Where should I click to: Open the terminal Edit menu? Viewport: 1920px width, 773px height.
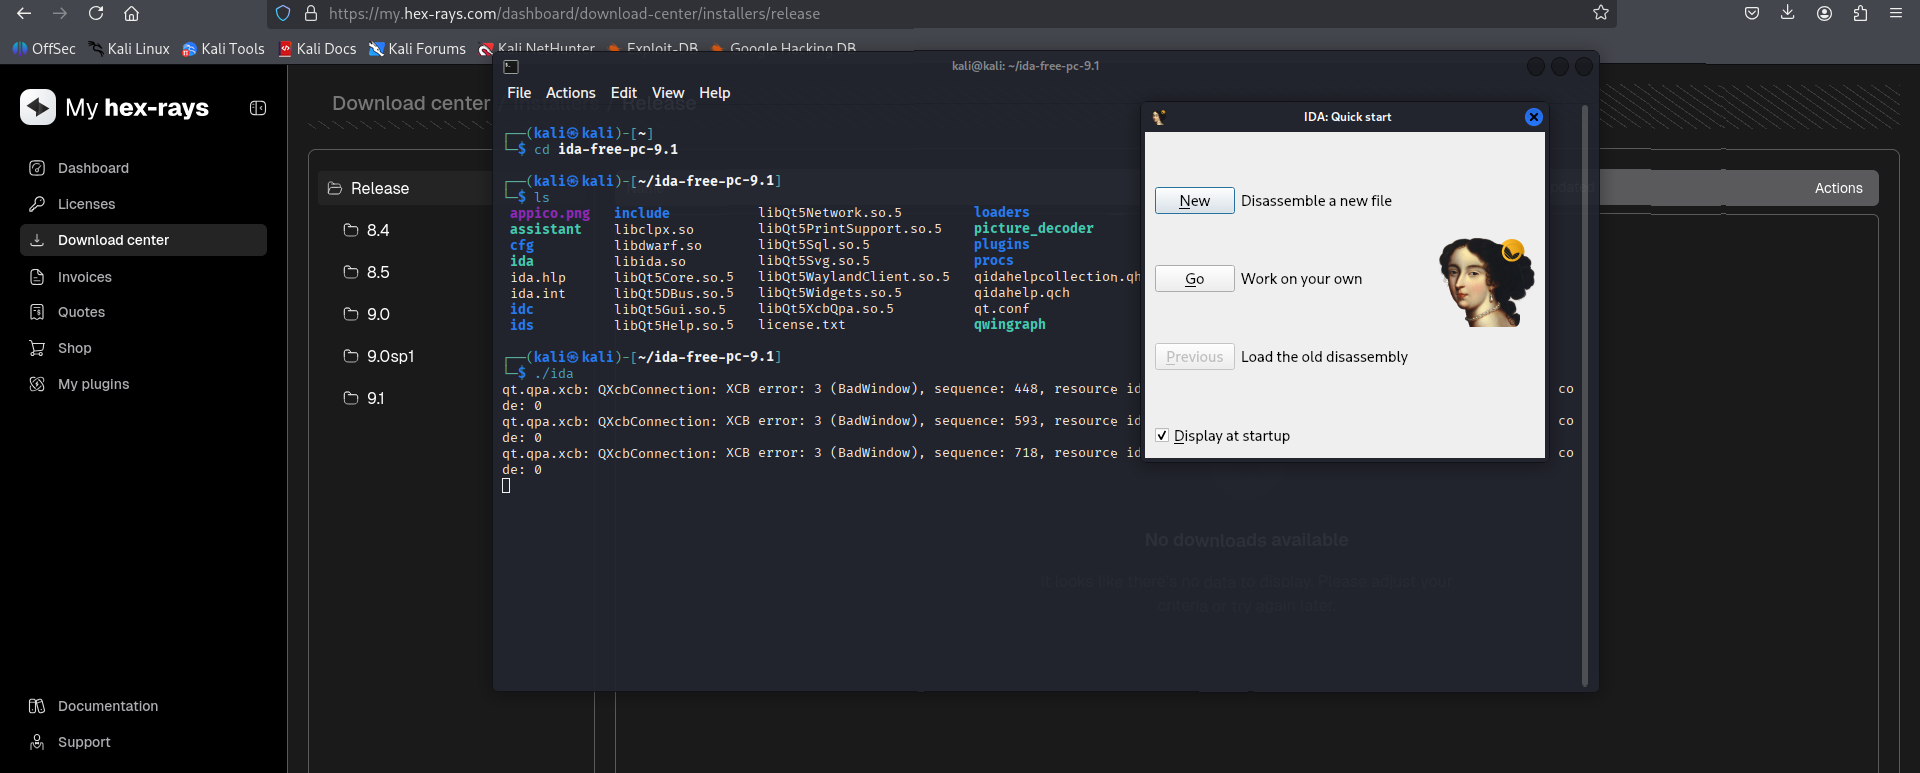(x=623, y=93)
